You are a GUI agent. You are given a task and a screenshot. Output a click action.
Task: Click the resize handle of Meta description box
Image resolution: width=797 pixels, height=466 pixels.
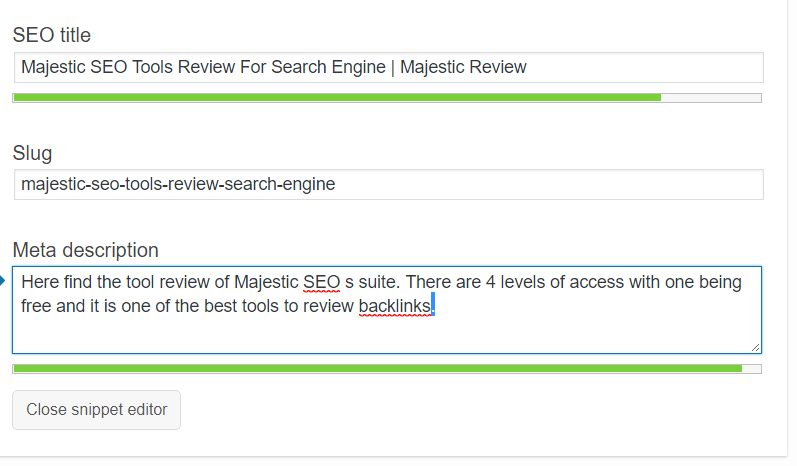(755, 348)
